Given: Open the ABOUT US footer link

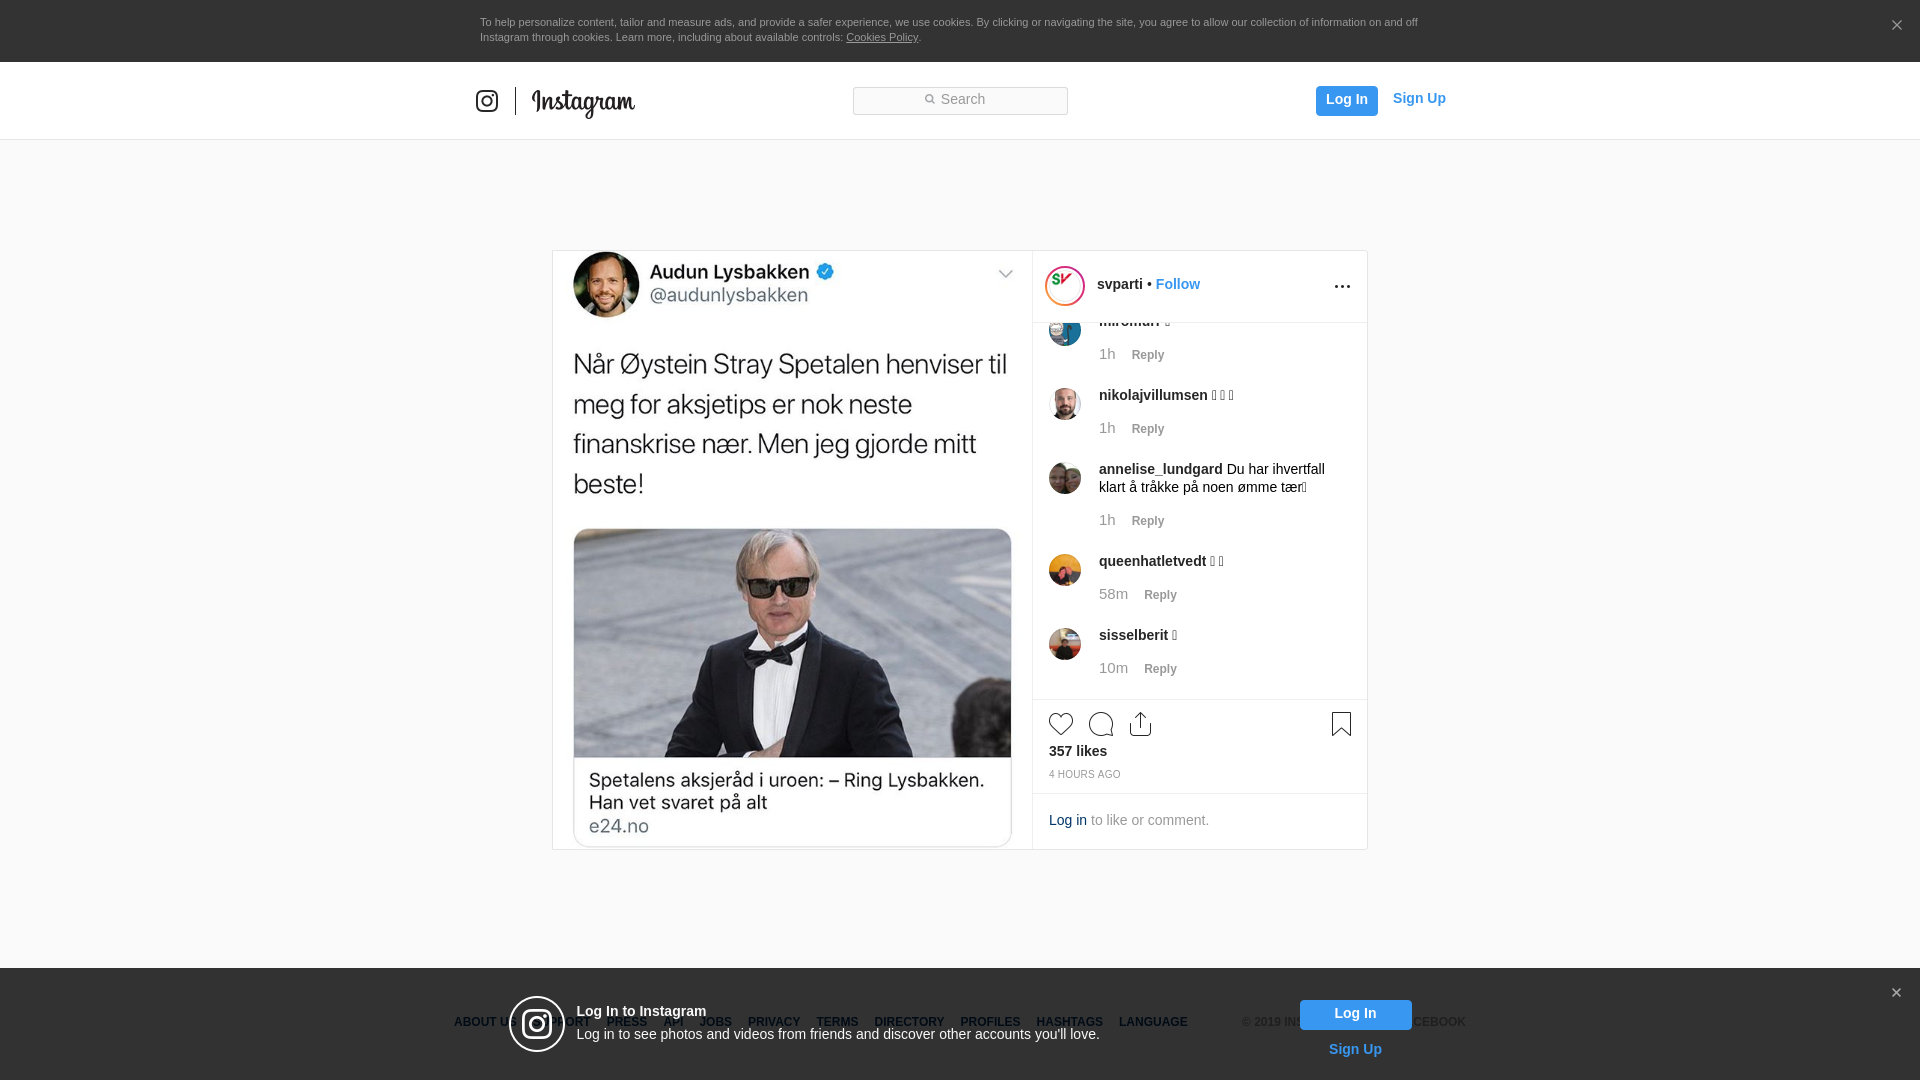Looking at the screenshot, I should click(x=484, y=1022).
